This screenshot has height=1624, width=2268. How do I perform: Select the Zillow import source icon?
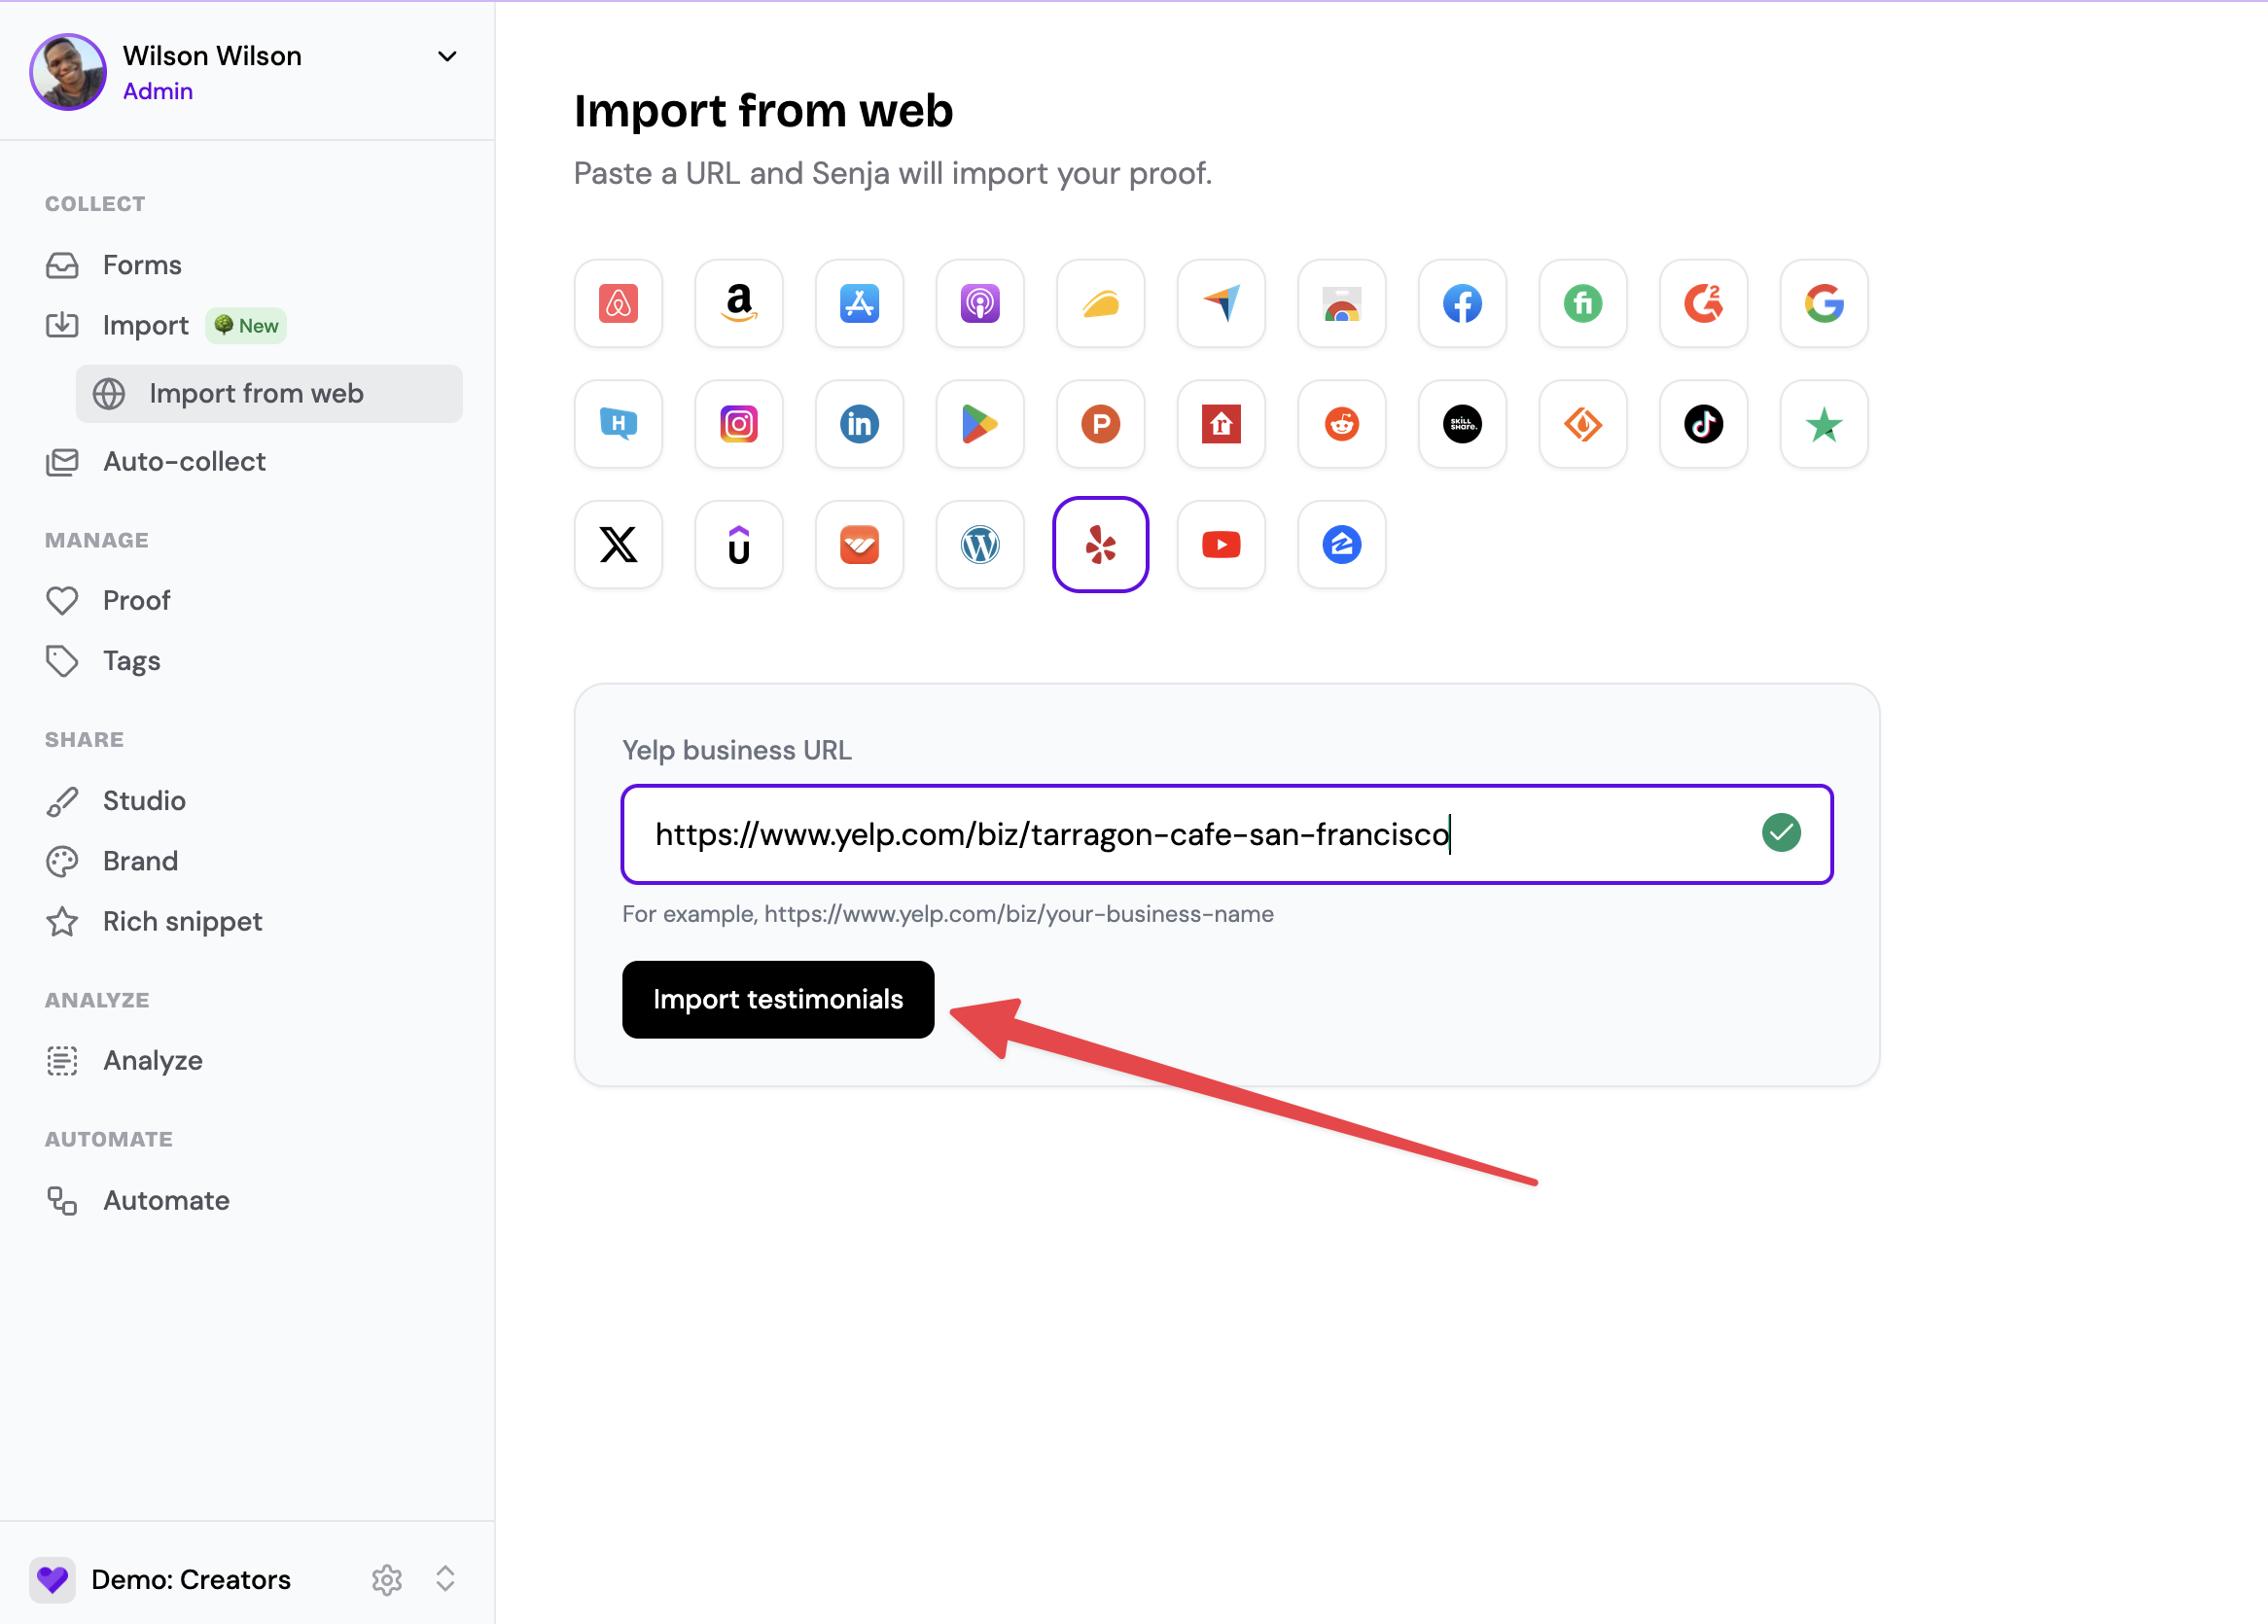1341,544
